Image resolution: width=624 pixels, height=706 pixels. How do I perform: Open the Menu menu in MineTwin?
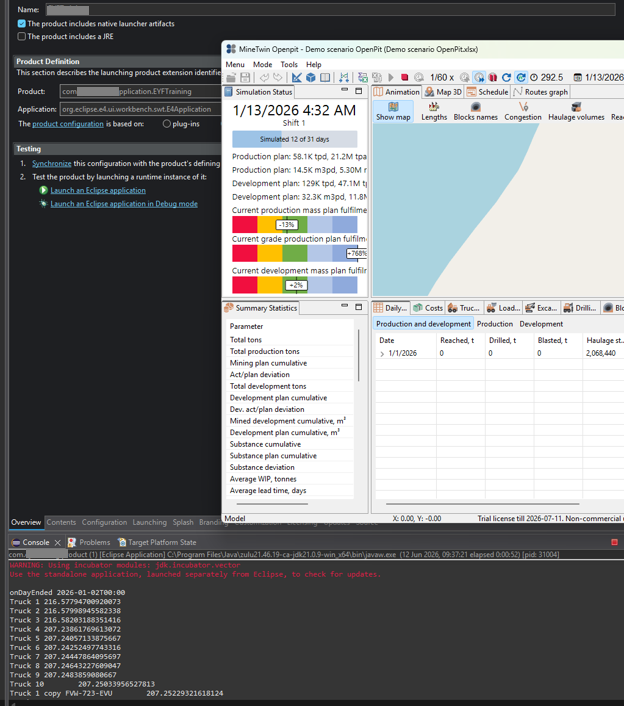click(x=235, y=64)
